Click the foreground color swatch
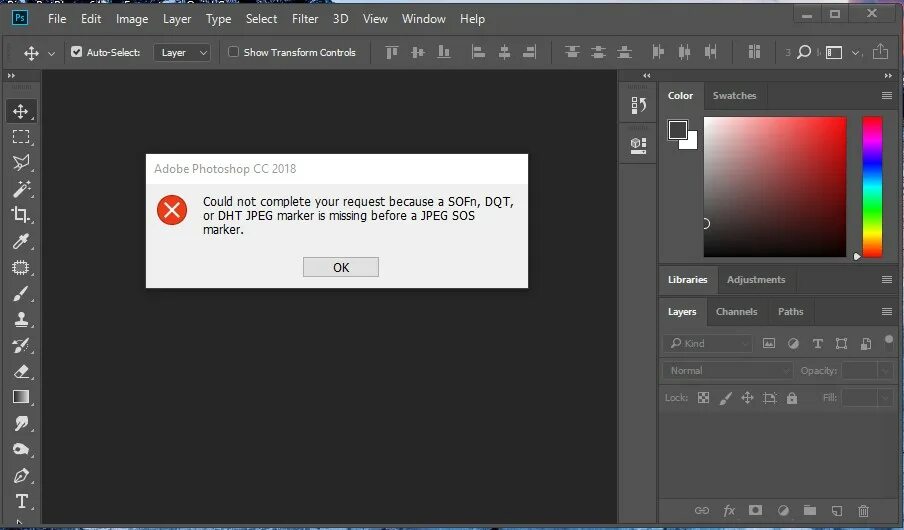Image resolution: width=904 pixels, height=530 pixels. pos(677,130)
